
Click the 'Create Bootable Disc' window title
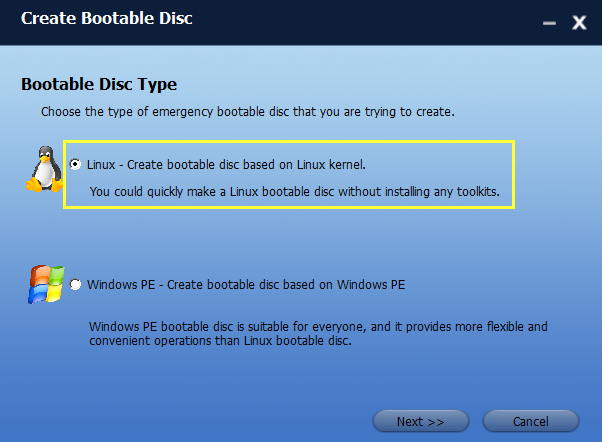click(x=107, y=19)
